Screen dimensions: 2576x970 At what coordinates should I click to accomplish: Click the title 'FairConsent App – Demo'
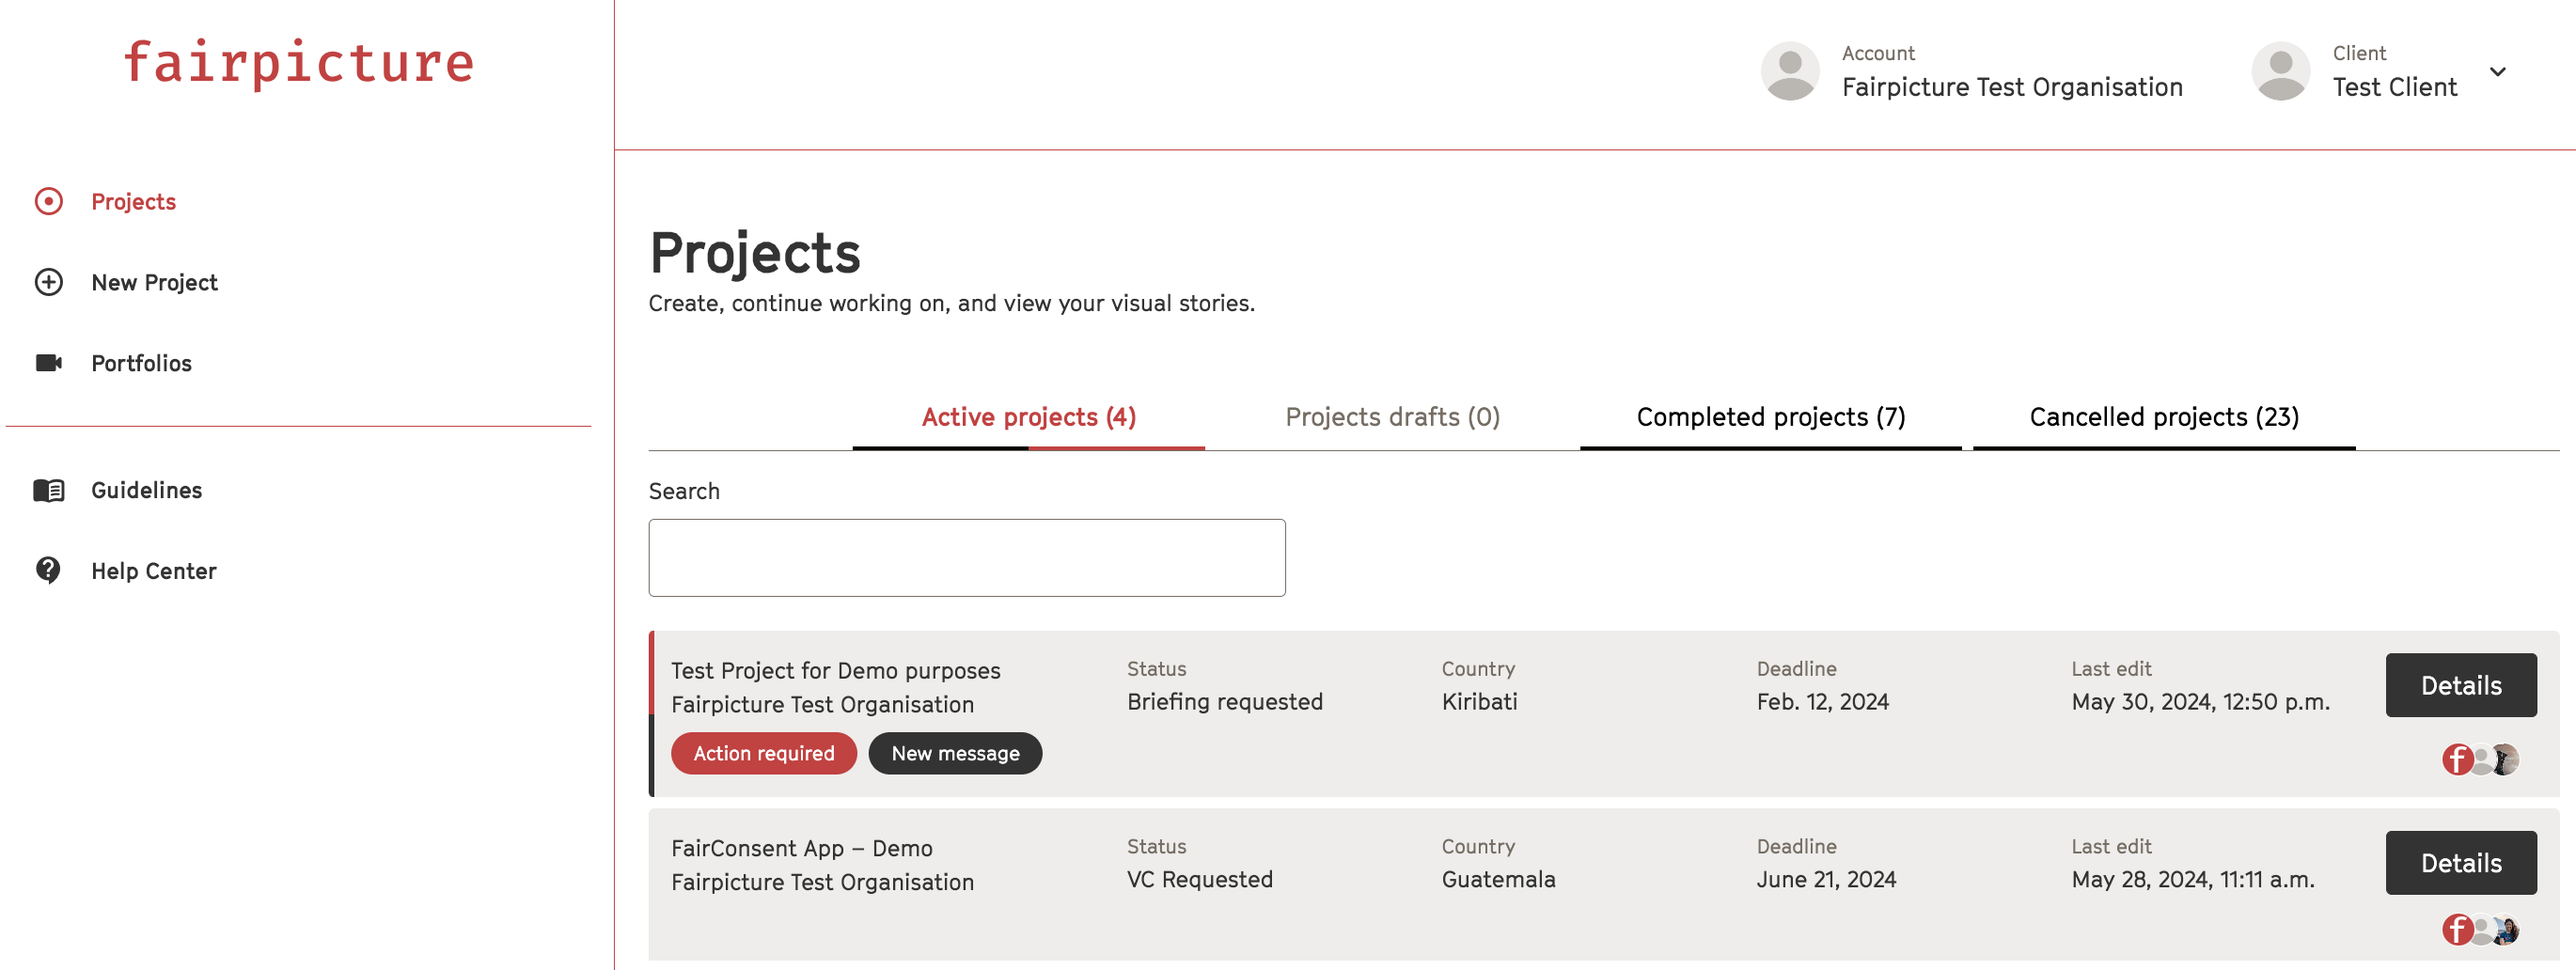pos(801,848)
